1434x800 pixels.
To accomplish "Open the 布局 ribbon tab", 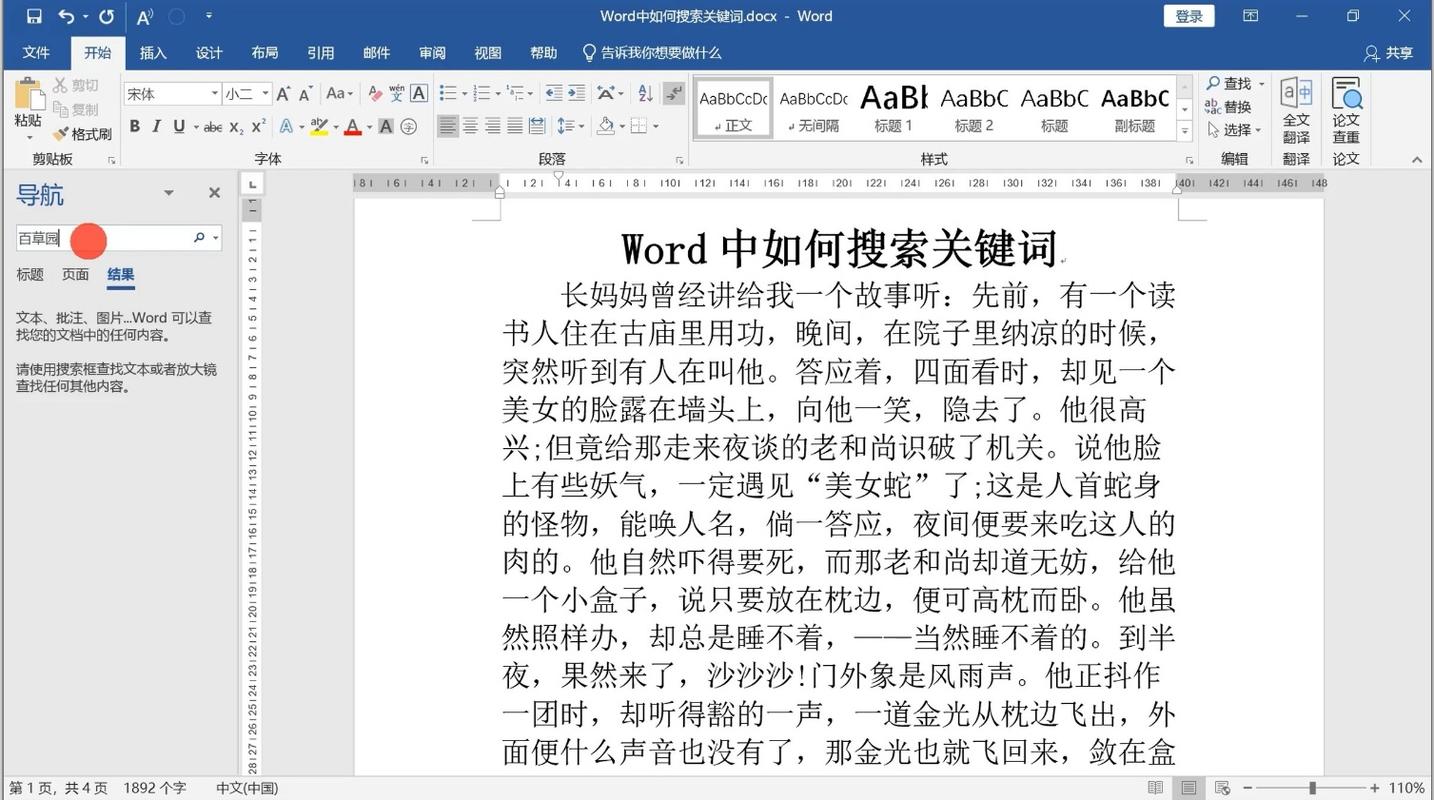I will pyautogui.click(x=265, y=53).
